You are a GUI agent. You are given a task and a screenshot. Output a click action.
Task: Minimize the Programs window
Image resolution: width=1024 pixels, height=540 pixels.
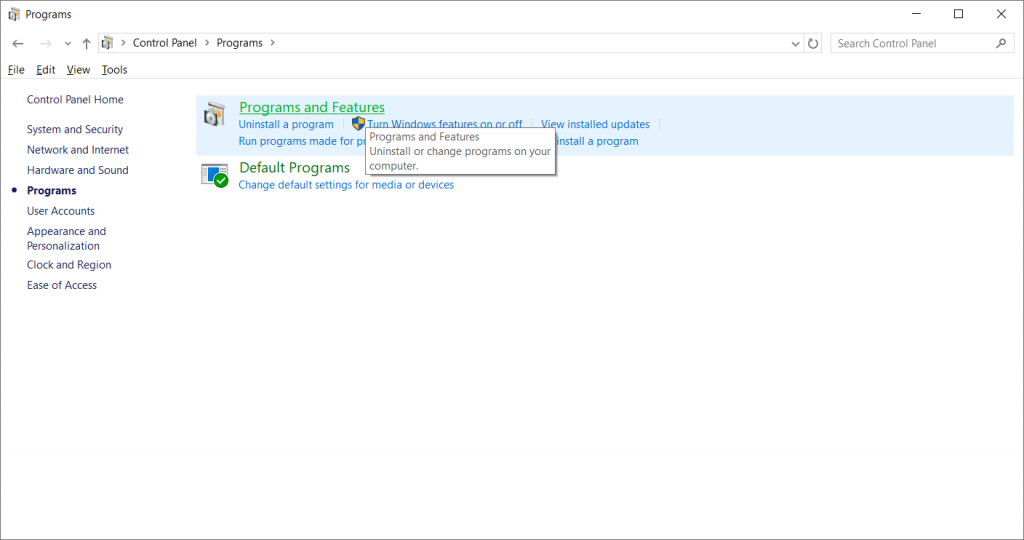pyautogui.click(x=916, y=14)
